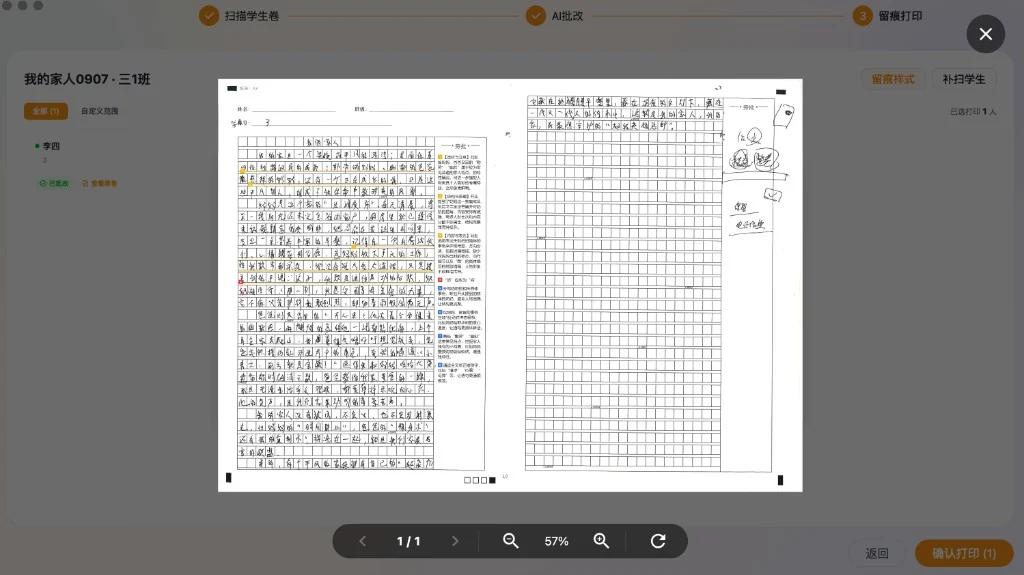Select the 自定义范围 filter tab
The image size is (1024, 575).
click(x=100, y=111)
